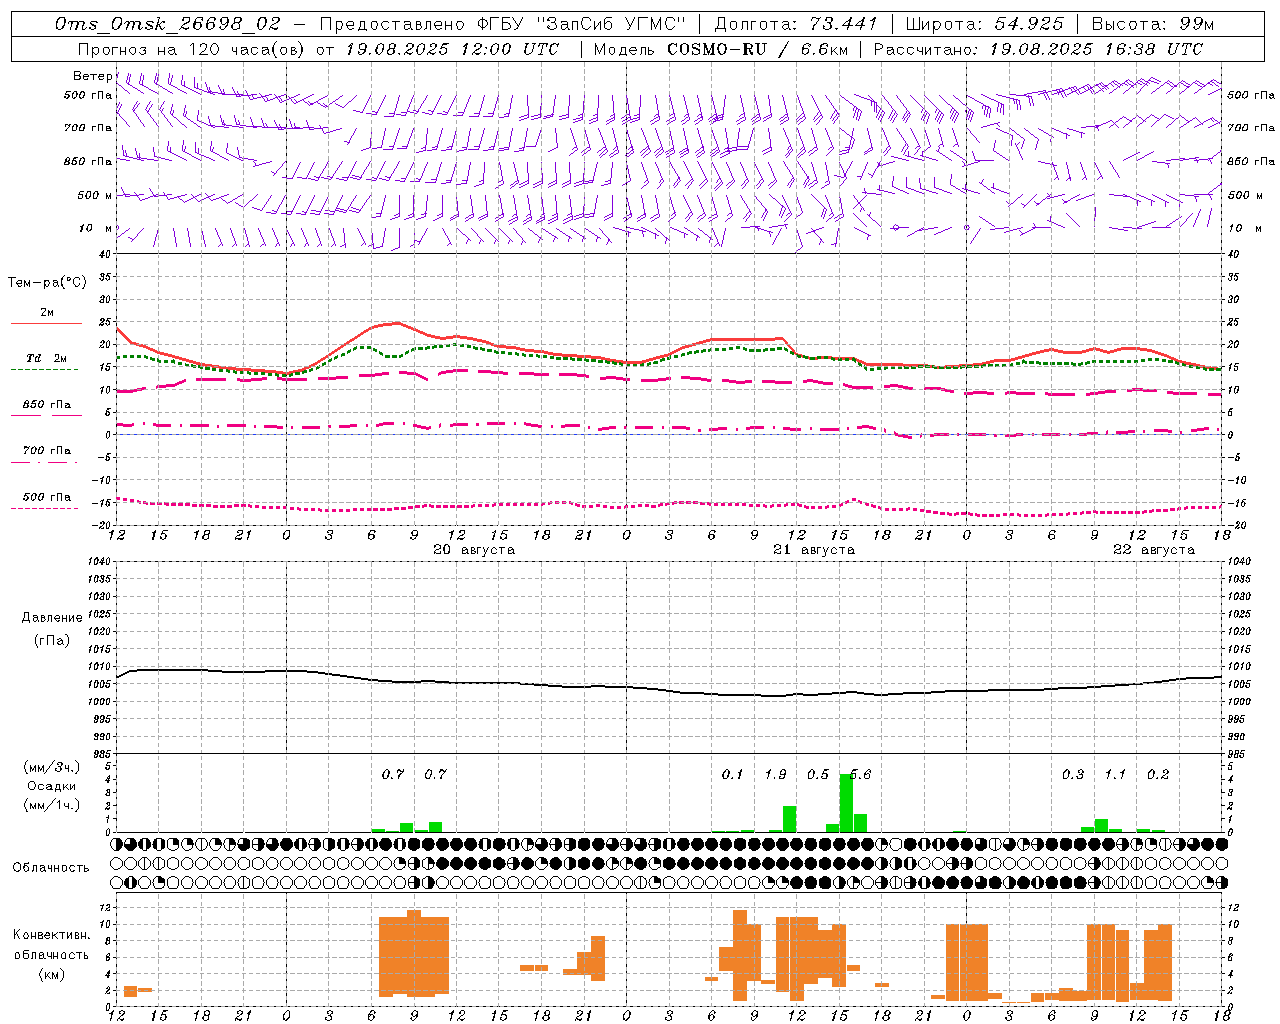Click the Тем-ра(°C) panel label

click(x=47, y=283)
